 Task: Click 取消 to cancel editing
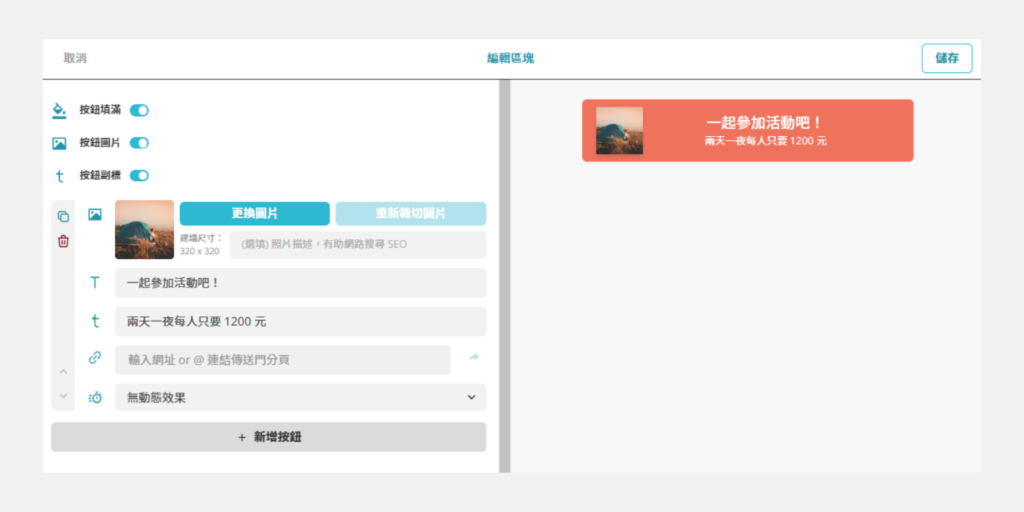(75, 58)
